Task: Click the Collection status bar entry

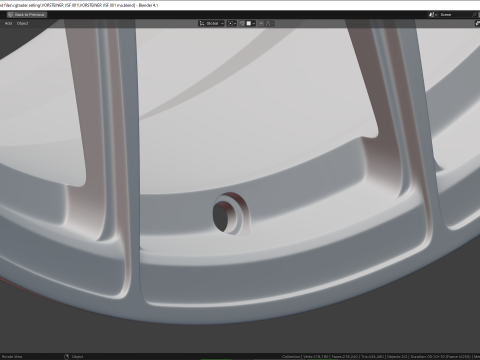Action: tap(291, 357)
